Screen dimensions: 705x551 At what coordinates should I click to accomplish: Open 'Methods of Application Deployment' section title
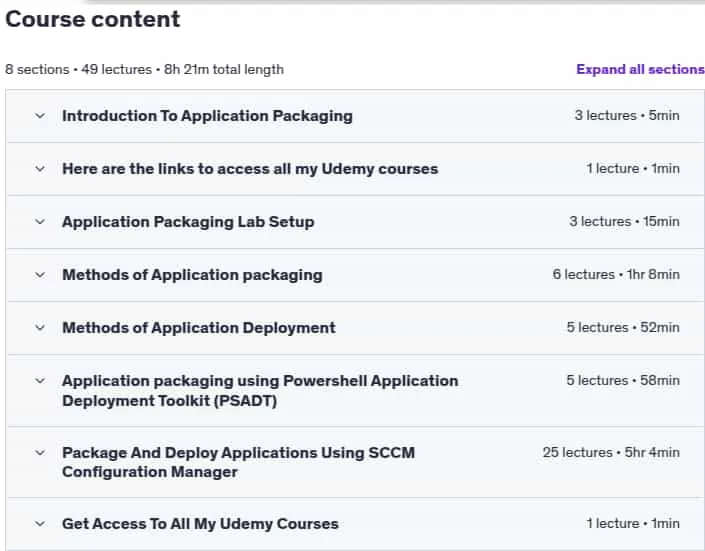coord(199,328)
